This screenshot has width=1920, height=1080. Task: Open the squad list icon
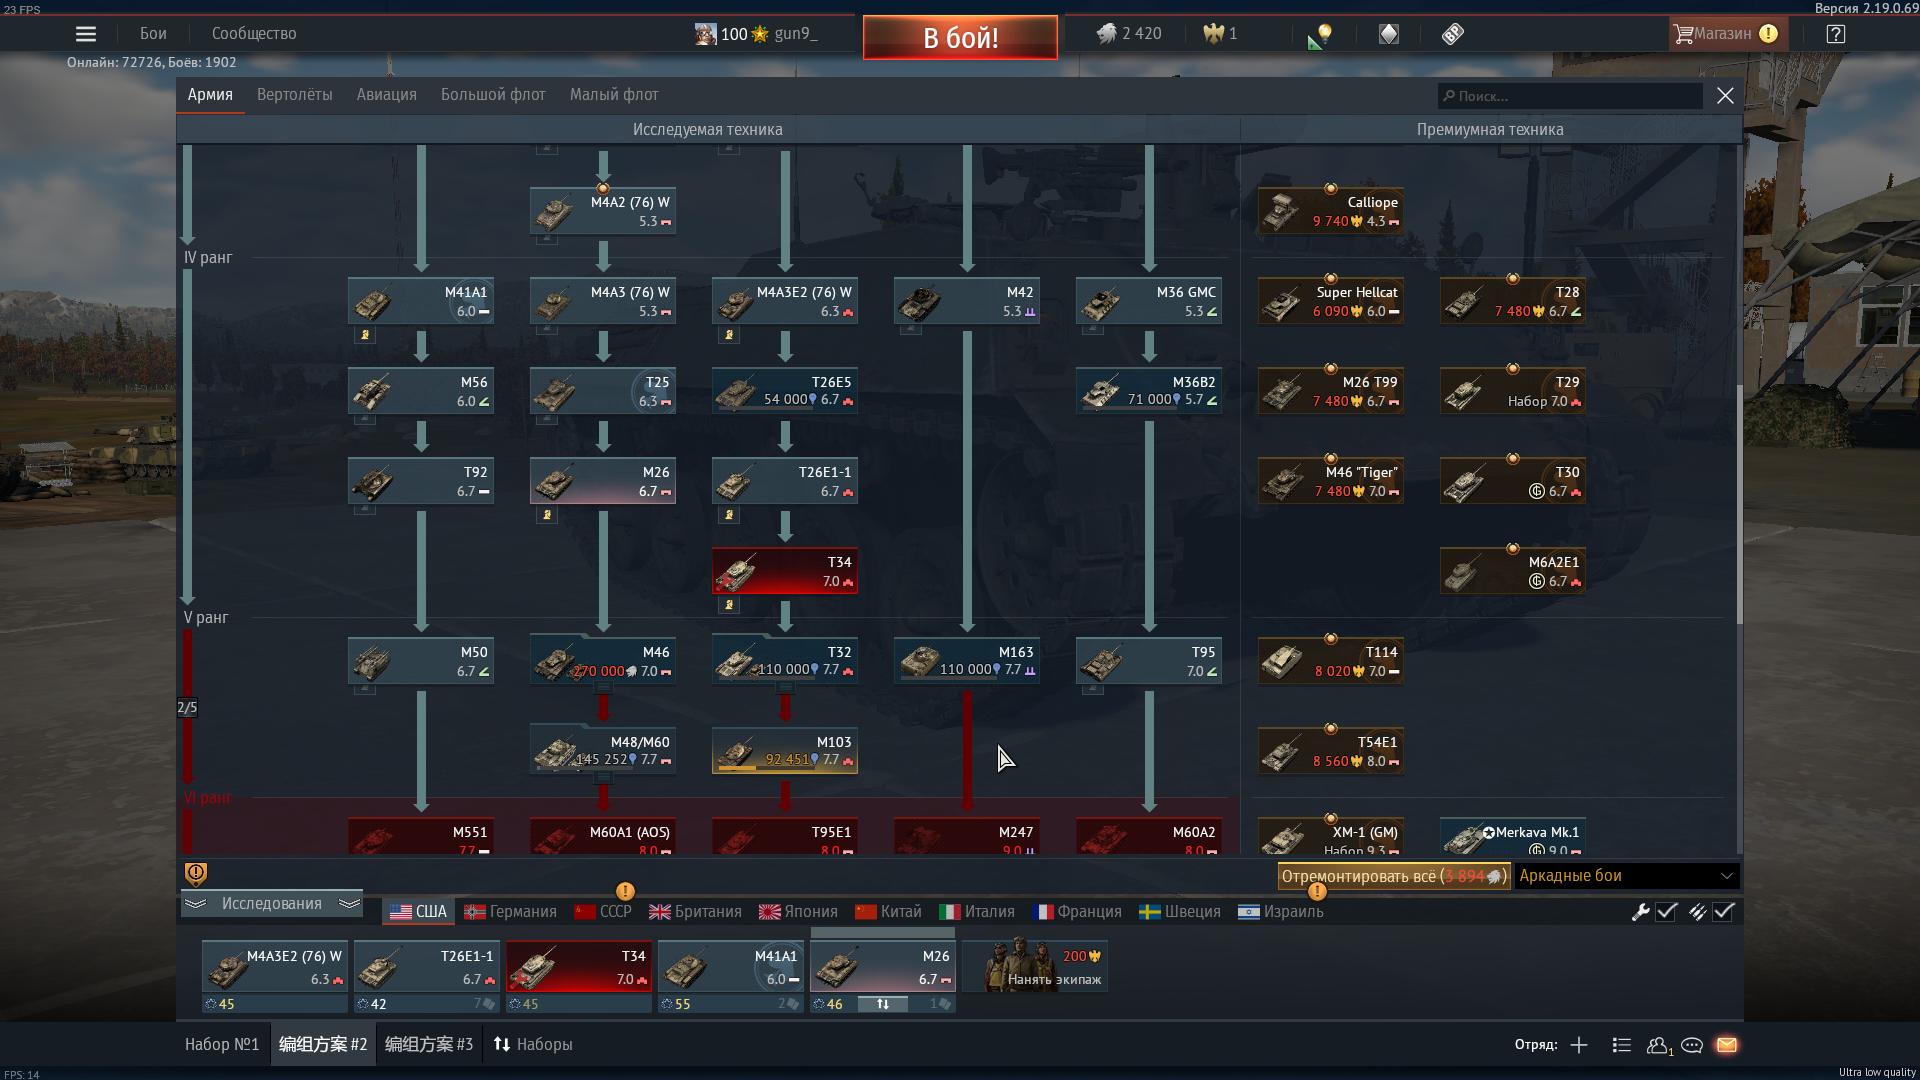[1622, 1045]
